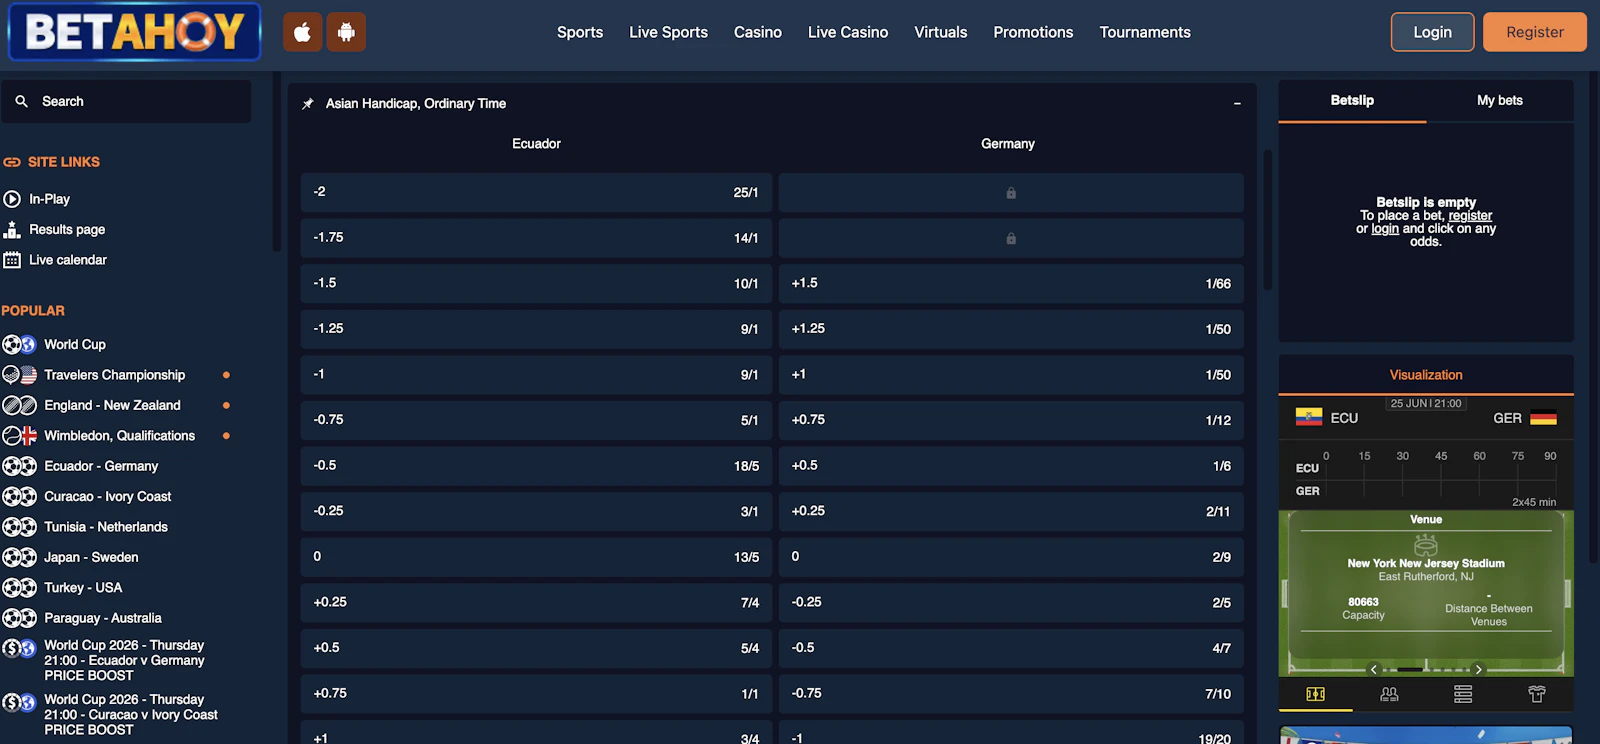Viewport: 1600px width, 744px height.
Task: Click the World Cup sidebar icon
Action: pos(19,344)
